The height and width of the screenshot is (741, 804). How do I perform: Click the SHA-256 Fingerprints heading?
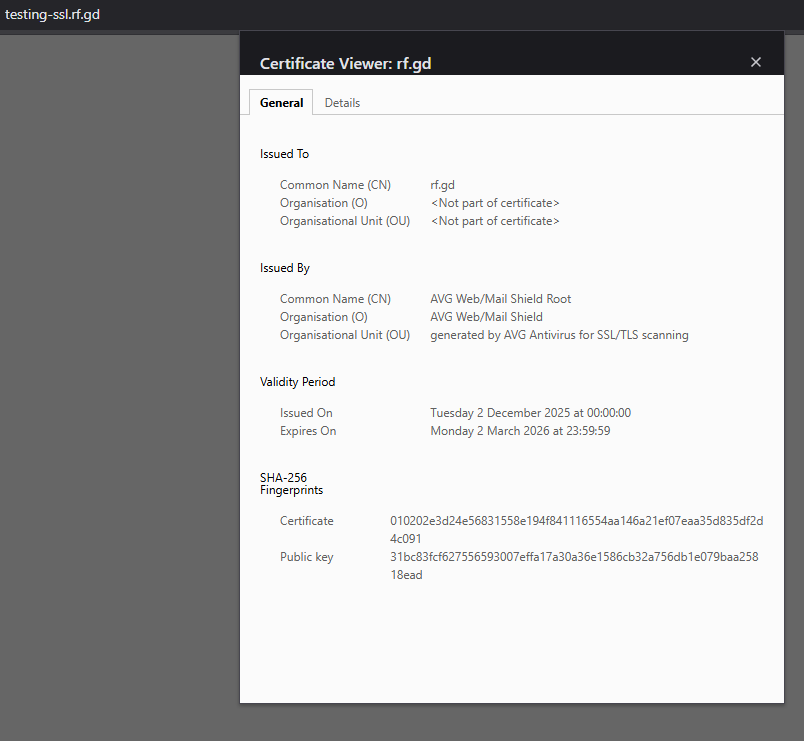[x=291, y=484]
